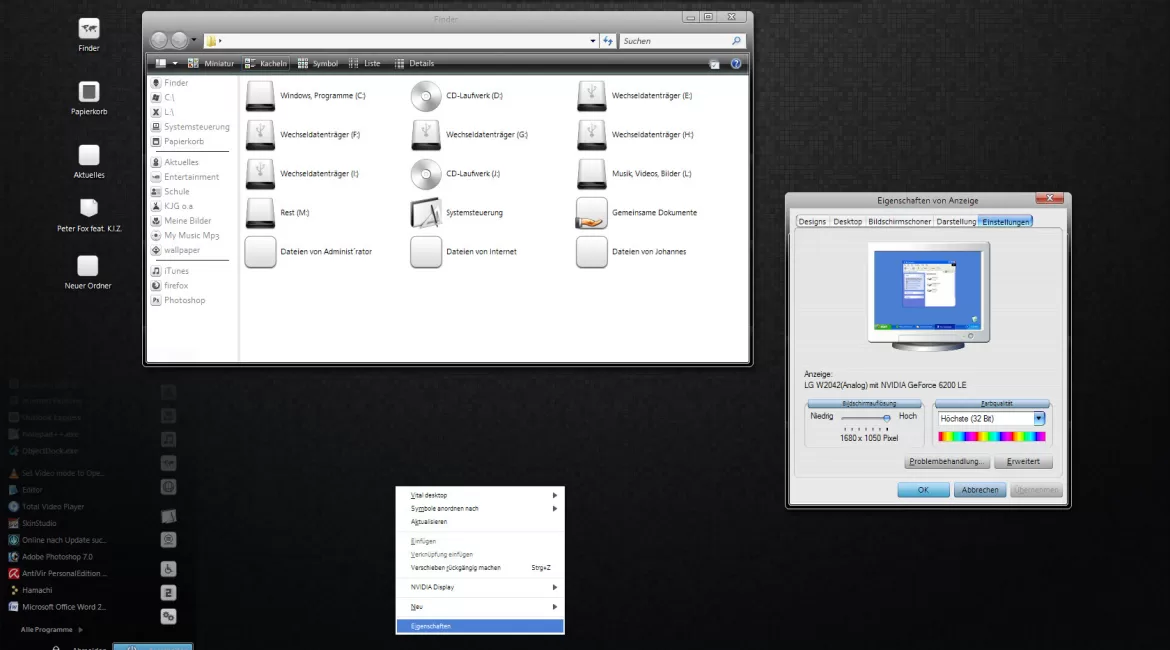Click the Suchen search field
The height and width of the screenshot is (650, 1170).
[675, 41]
